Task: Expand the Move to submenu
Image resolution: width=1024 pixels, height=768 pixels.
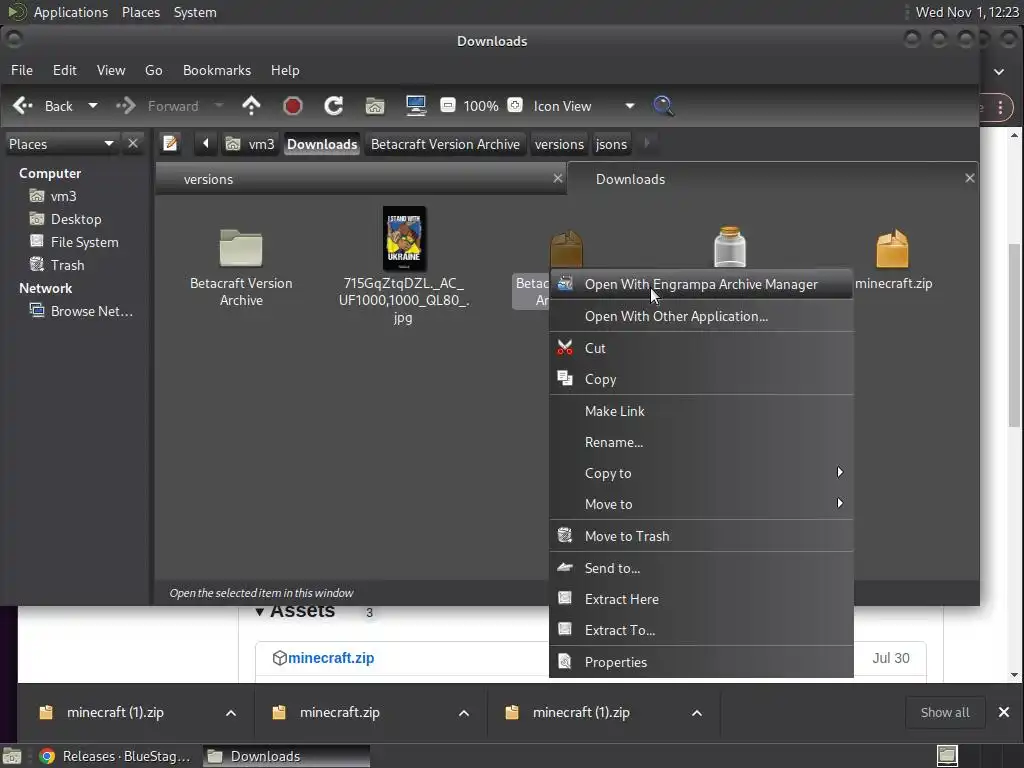Action: (701, 504)
